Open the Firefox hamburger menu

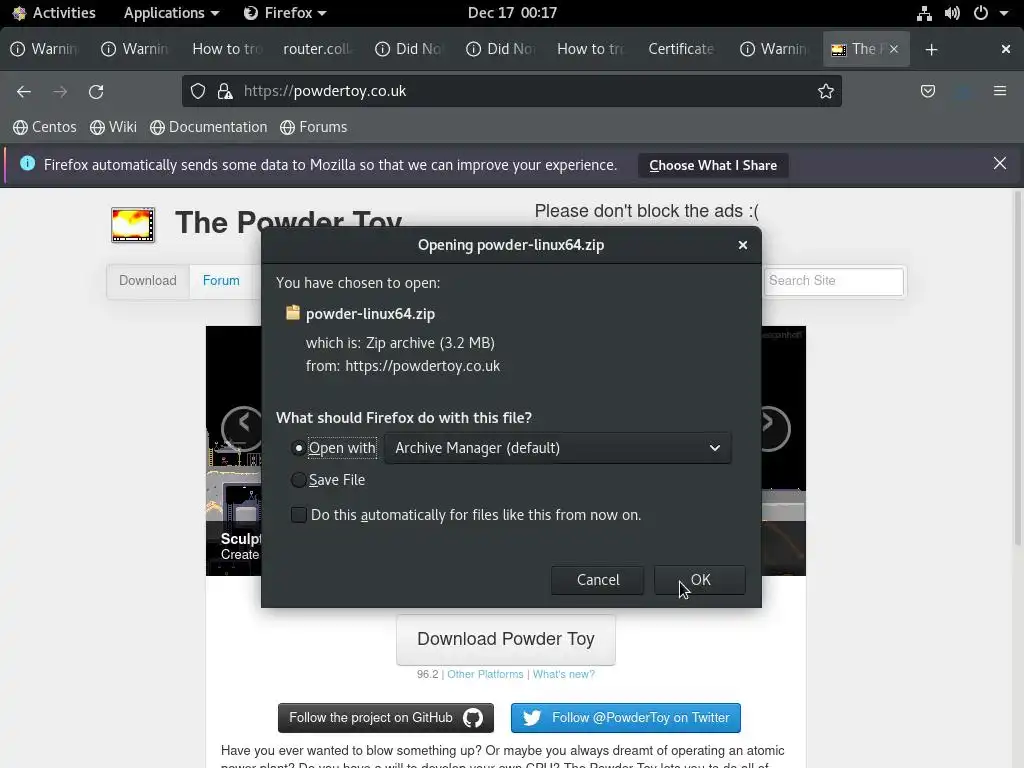point(1000,91)
